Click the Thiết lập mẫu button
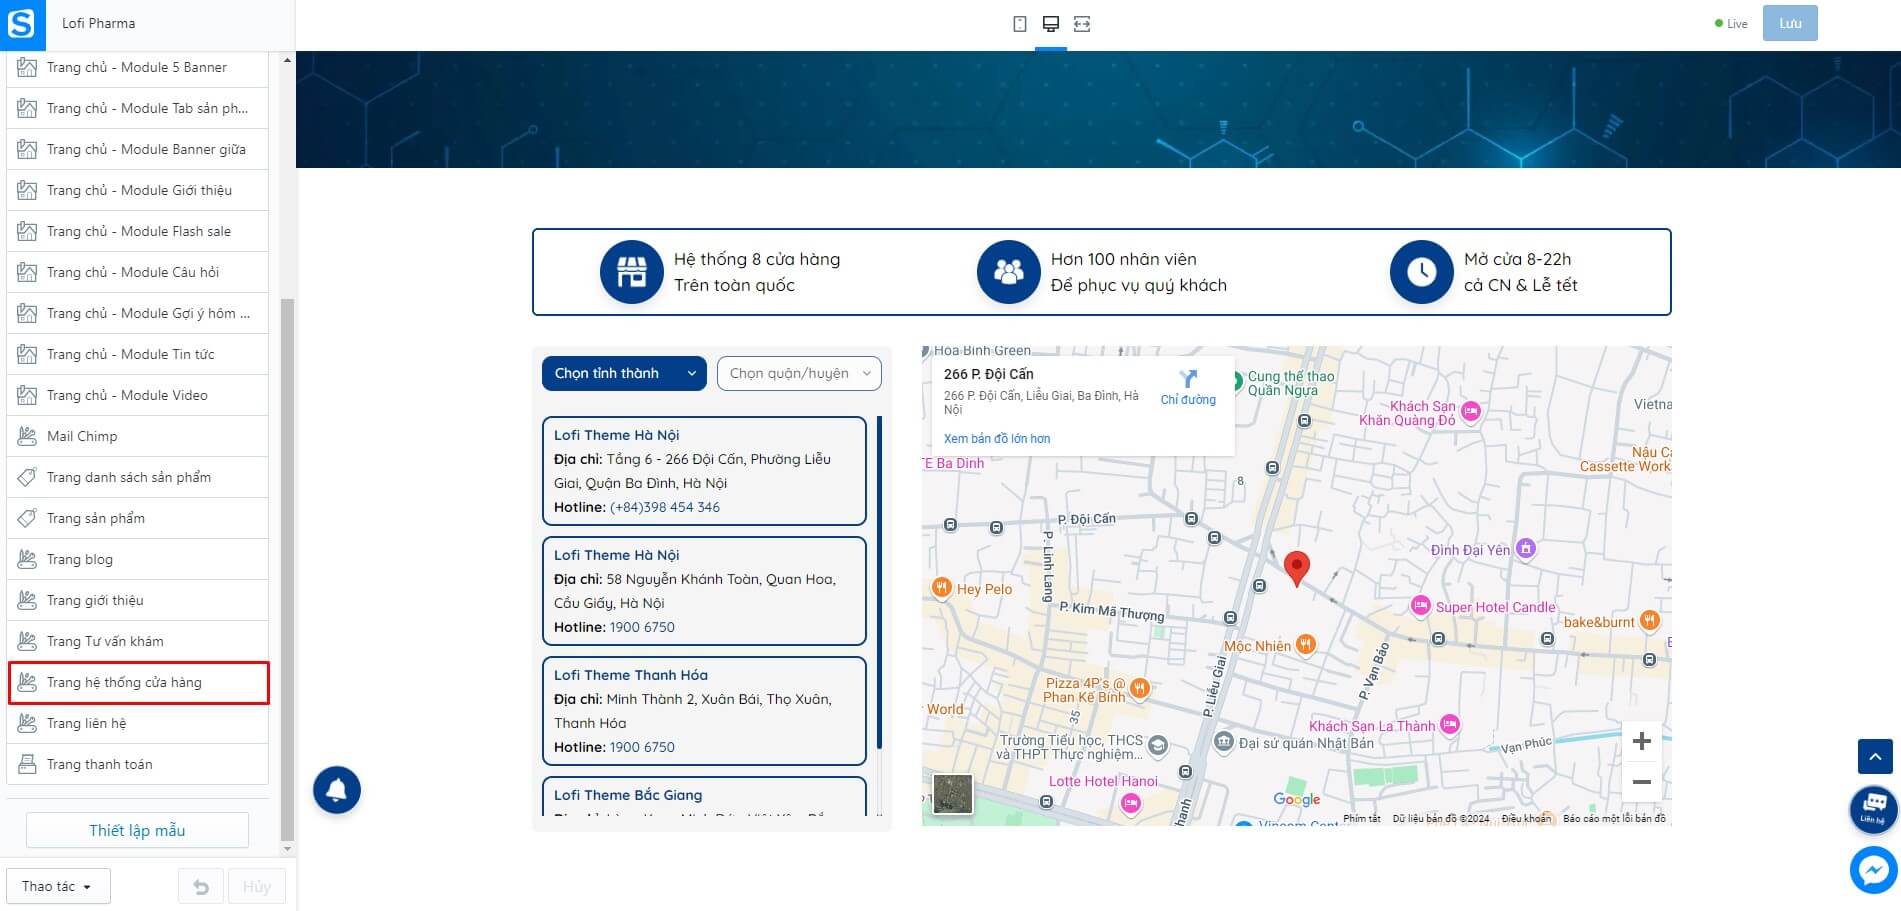The width and height of the screenshot is (1901, 911). point(137,830)
